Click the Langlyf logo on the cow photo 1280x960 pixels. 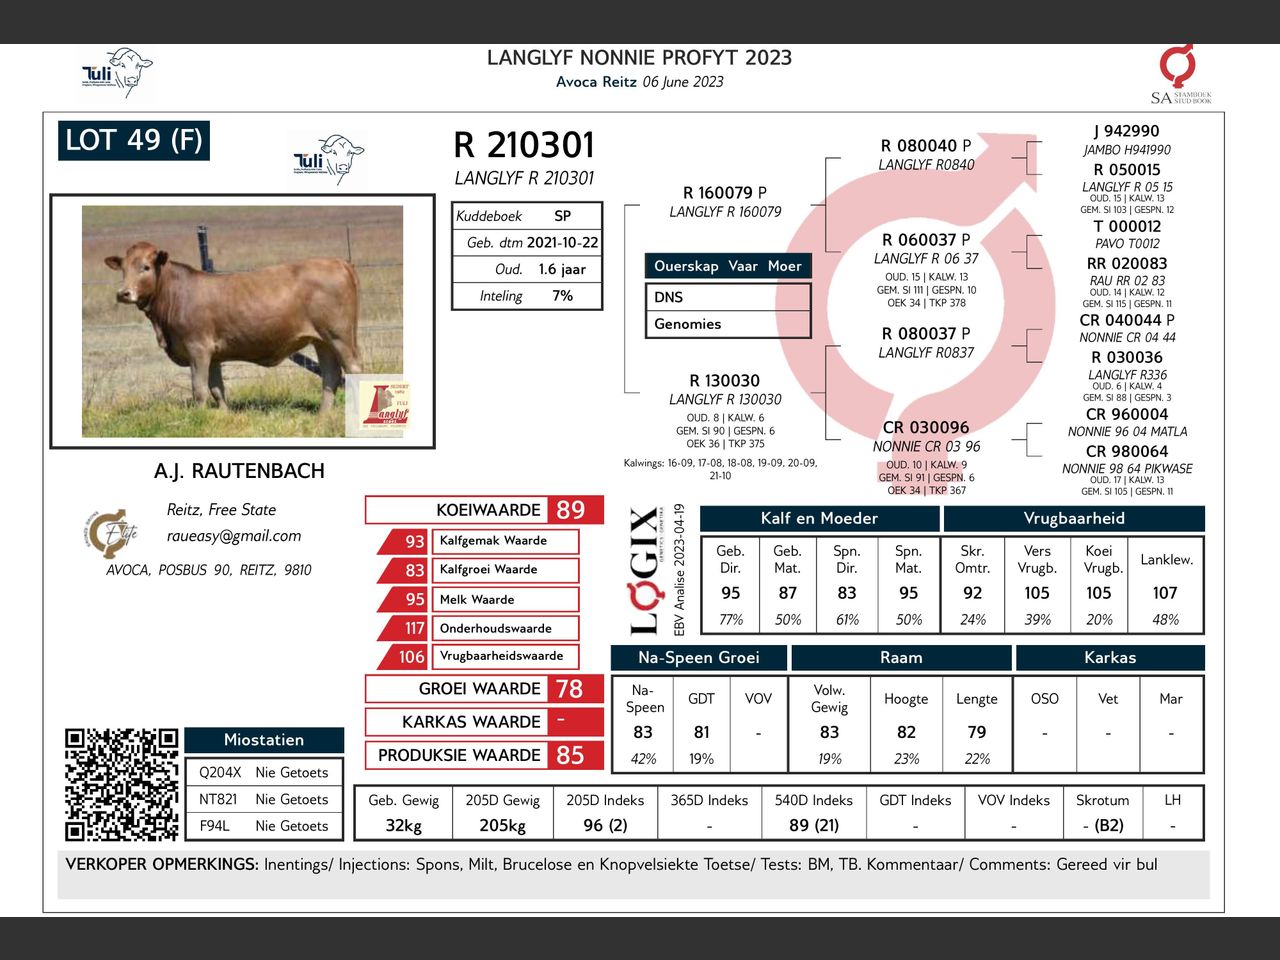[x=385, y=406]
